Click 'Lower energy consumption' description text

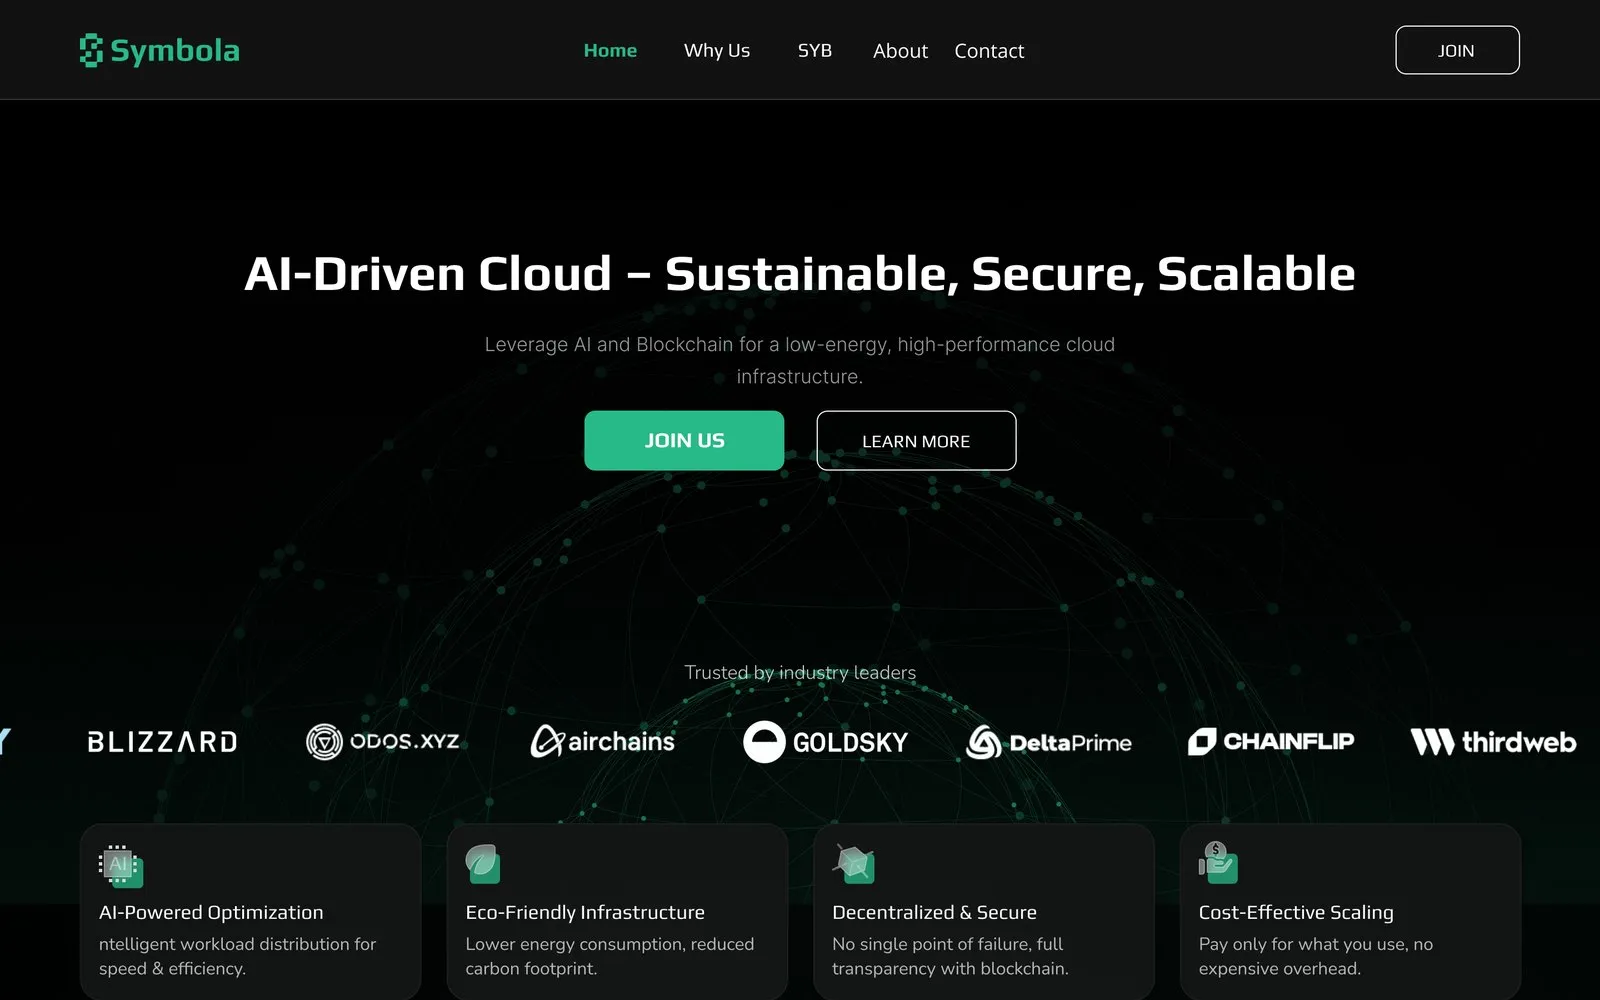pos(610,956)
